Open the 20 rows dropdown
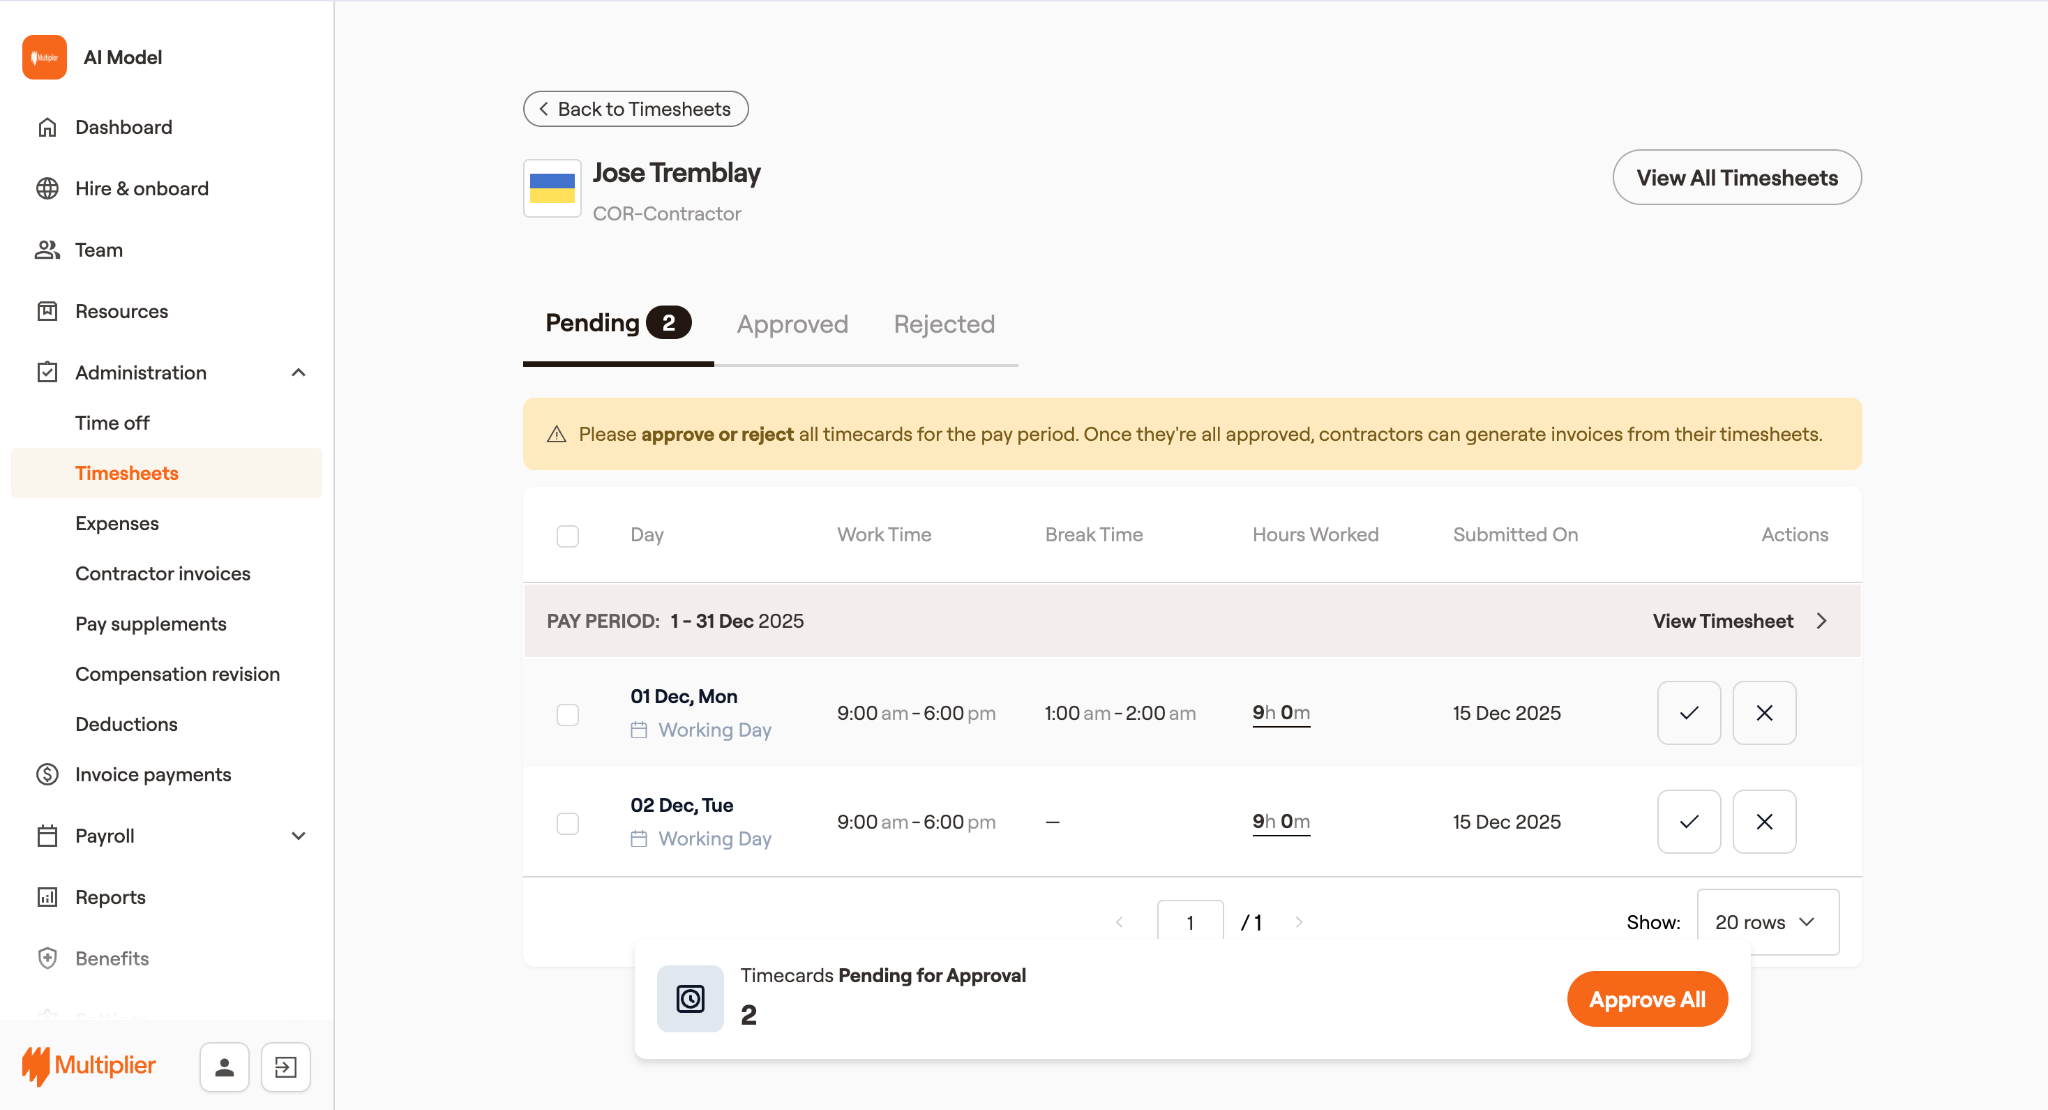This screenshot has height=1110, width=2048. [x=1767, y=922]
